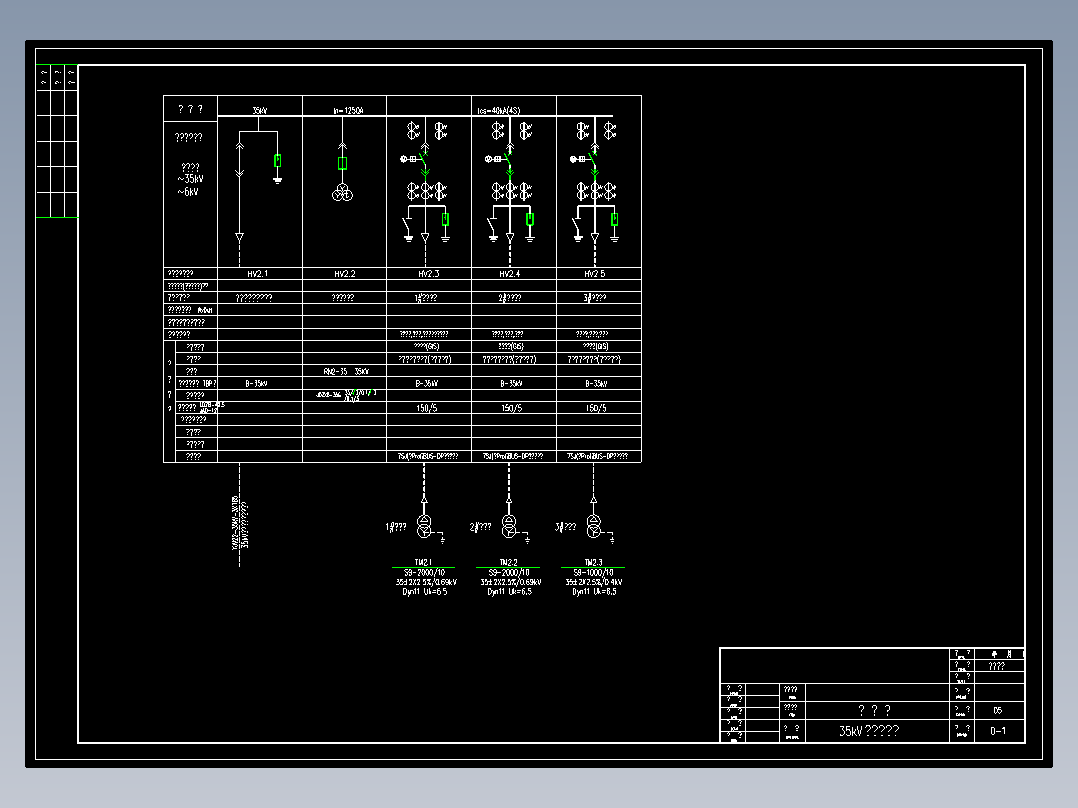Select the TM2.3 transformer label
The width and height of the screenshot is (1078, 808).
coord(593,563)
